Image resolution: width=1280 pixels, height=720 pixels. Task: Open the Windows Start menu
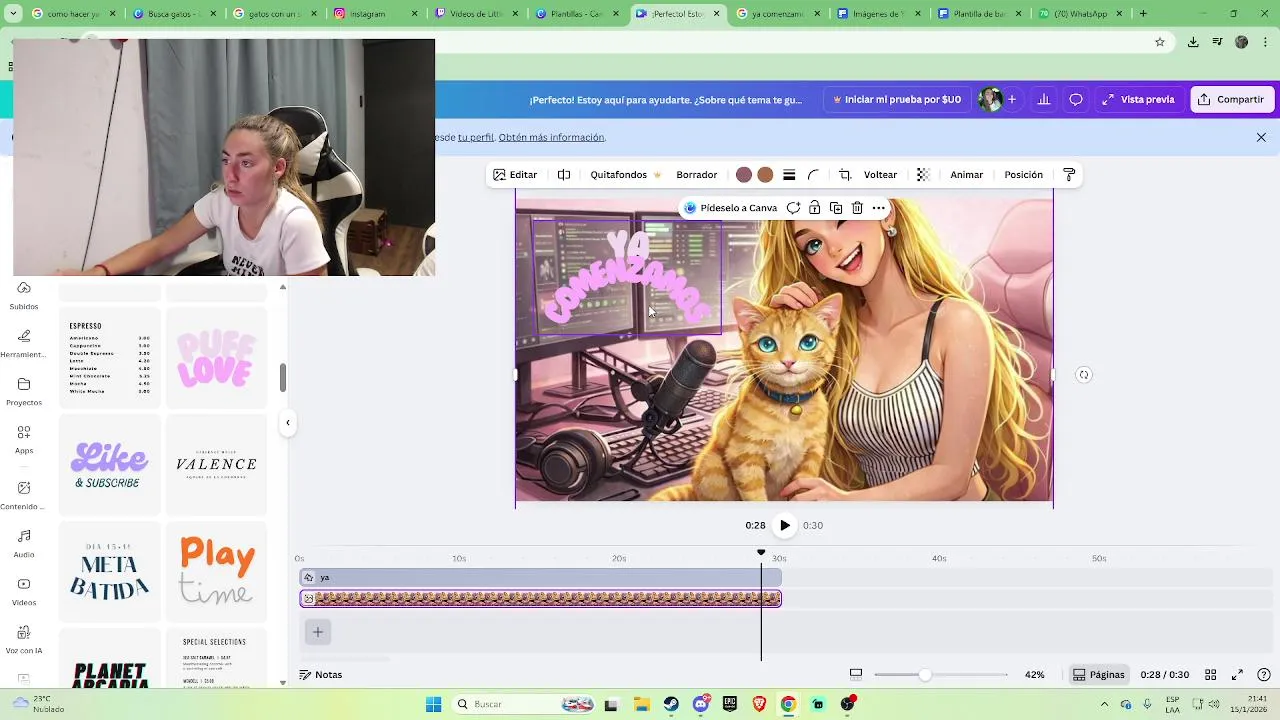433,704
